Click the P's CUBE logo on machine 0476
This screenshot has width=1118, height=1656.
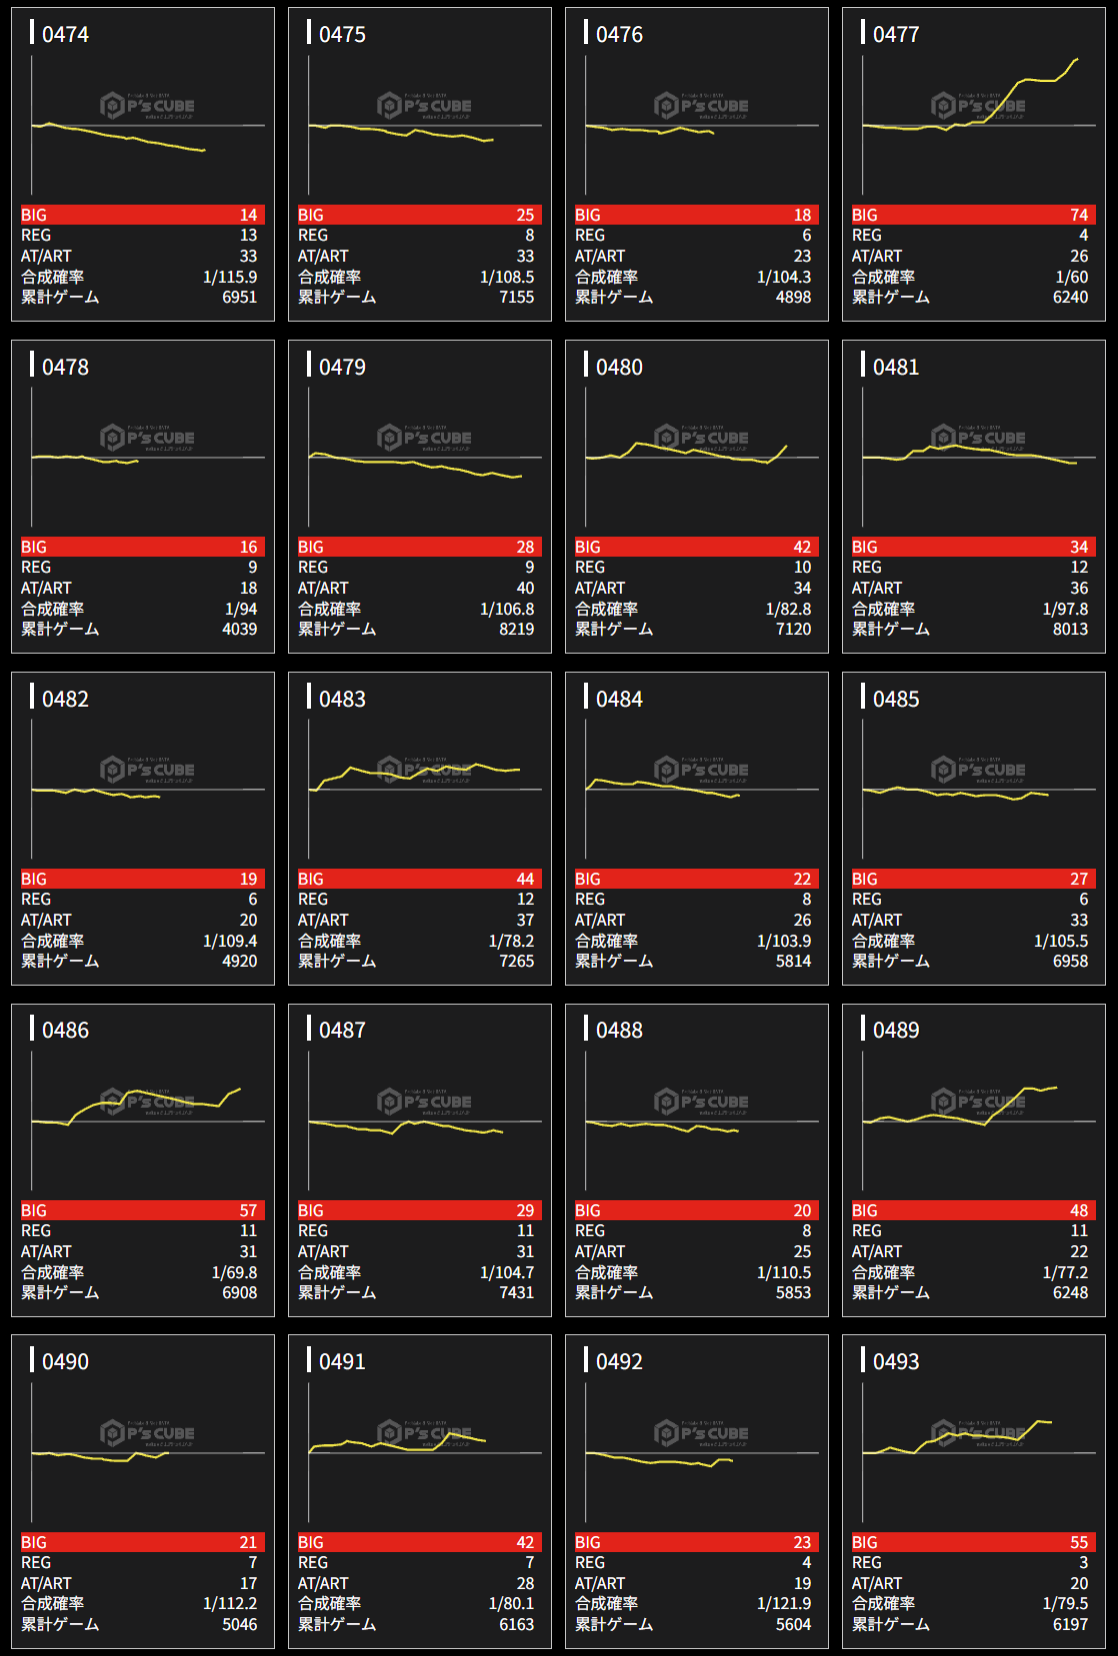[701, 105]
